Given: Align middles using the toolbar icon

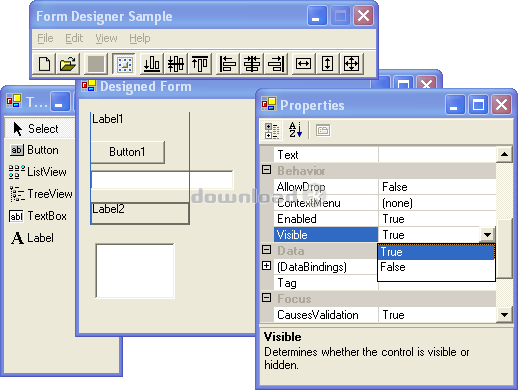Looking at the screenshot, I should click(176, 63).
